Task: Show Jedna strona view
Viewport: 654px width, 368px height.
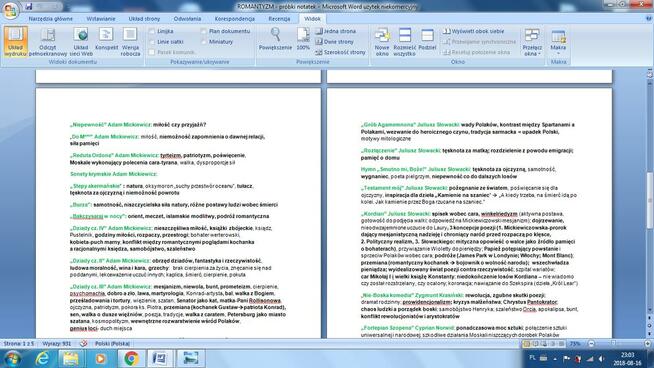Action: click(x=336, y=31)
